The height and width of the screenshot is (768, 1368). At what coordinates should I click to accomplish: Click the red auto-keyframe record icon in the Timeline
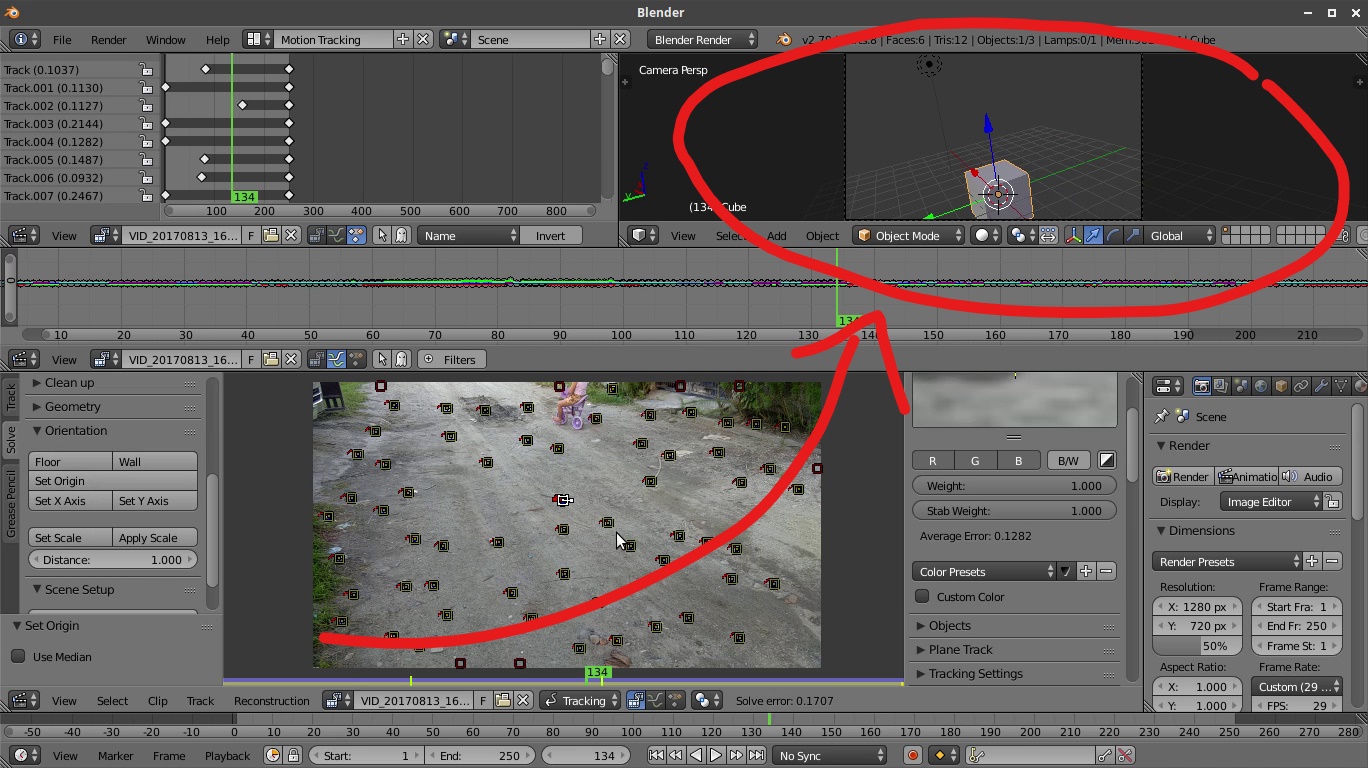911,755
